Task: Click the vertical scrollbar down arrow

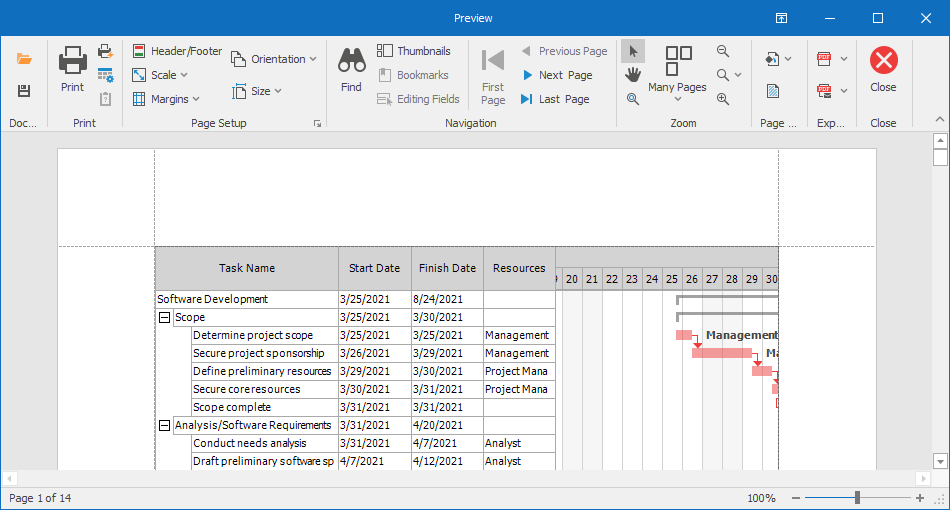Action: click(940, 462)
